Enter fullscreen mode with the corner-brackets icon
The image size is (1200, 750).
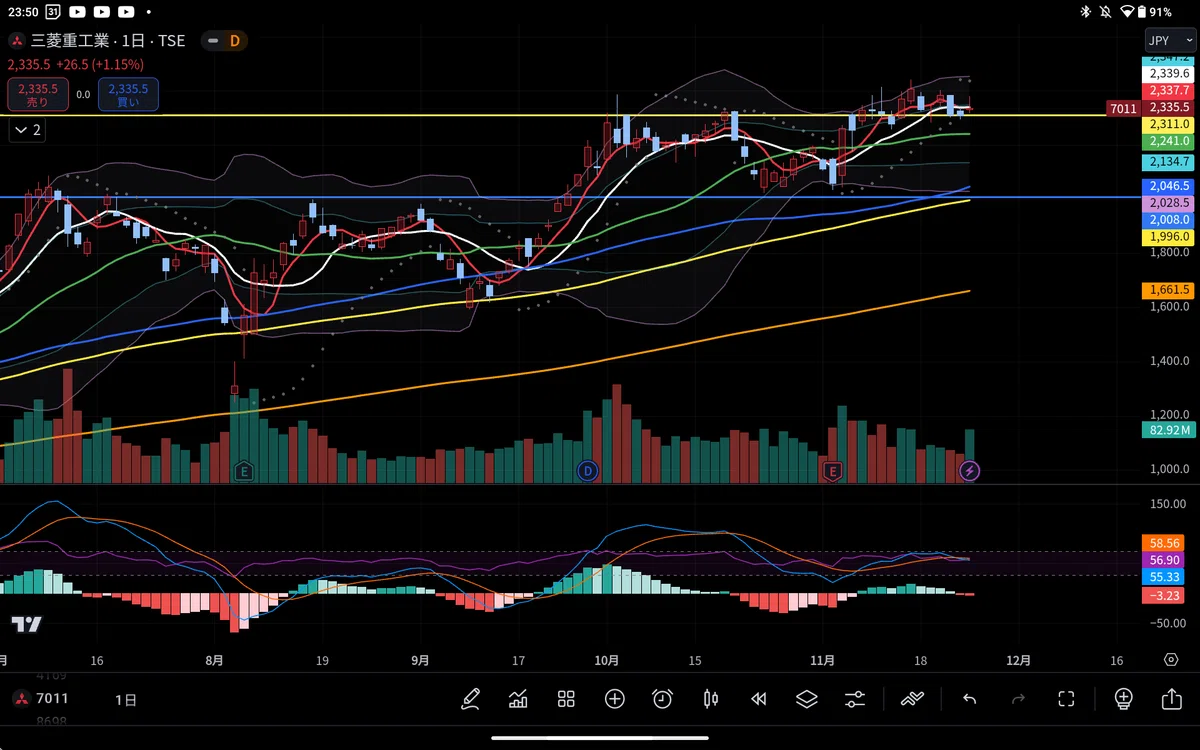pyautogui.click(x=1066, y=699)
